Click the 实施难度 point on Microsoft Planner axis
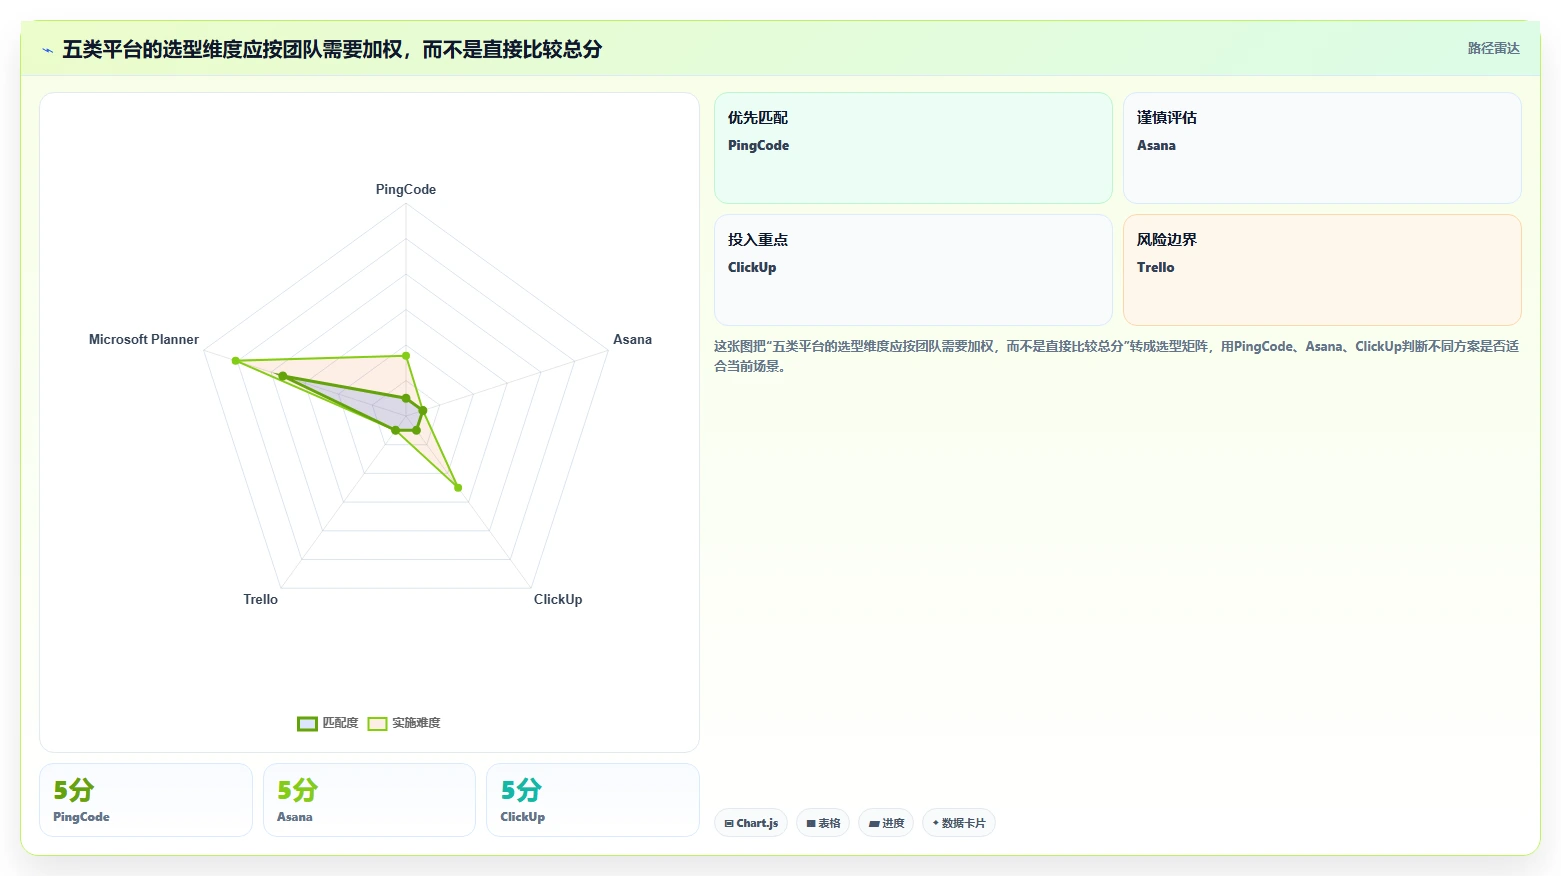Image resolution: width=1561 pixels, height=876 pixels. click(235, 361)
